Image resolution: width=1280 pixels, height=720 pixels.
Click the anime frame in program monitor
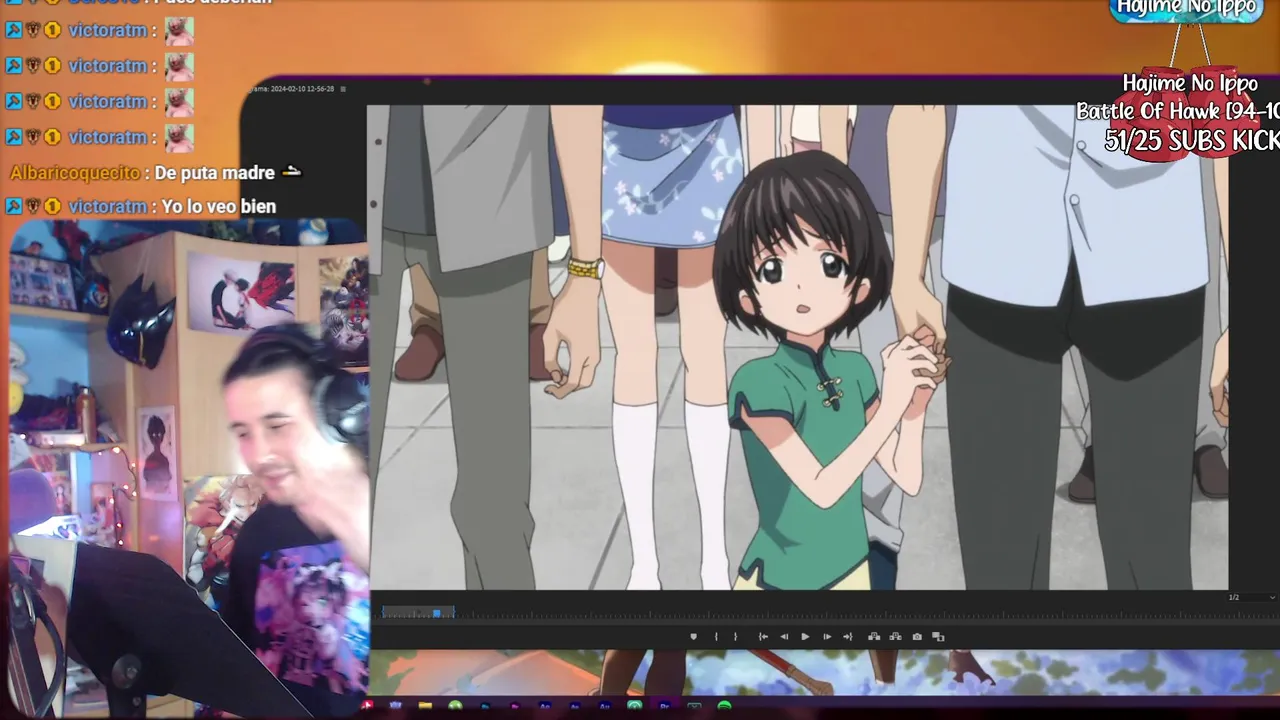(x=798, y=347)
